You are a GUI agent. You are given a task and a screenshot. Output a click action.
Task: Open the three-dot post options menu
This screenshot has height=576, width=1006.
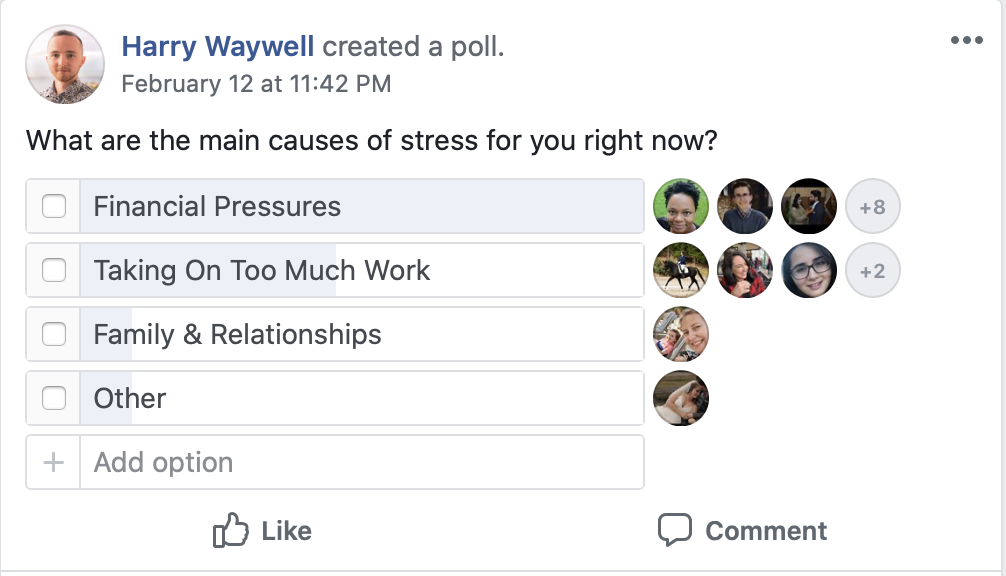[967, 41]
